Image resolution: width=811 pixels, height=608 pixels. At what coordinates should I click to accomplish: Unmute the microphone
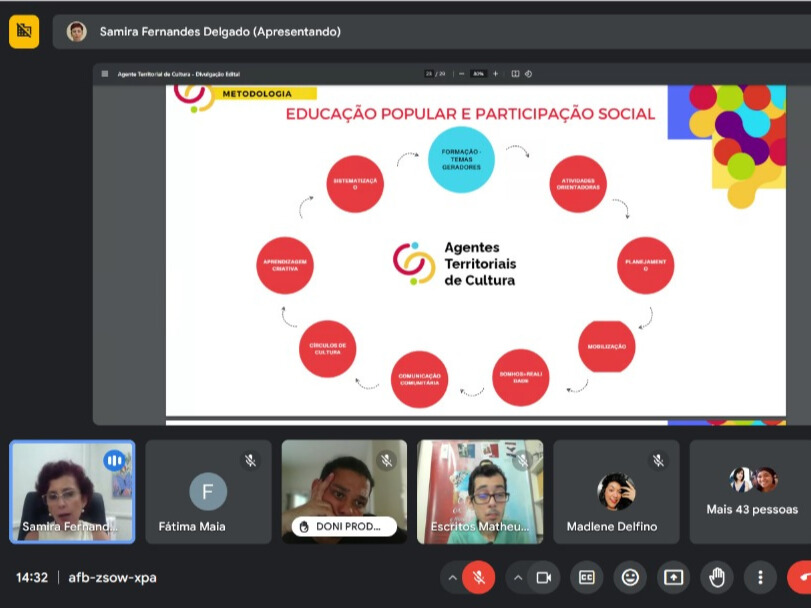[x=479, y=577]
